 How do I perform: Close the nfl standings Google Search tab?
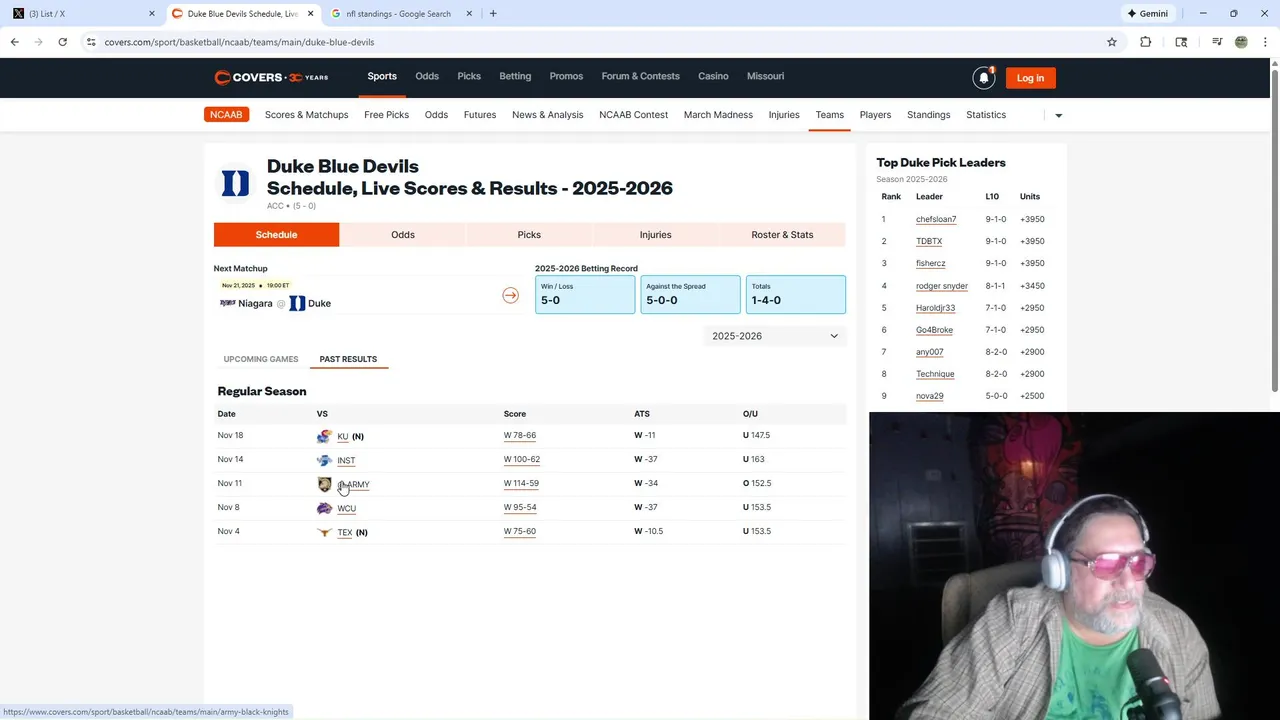click(x=469, y=14)
